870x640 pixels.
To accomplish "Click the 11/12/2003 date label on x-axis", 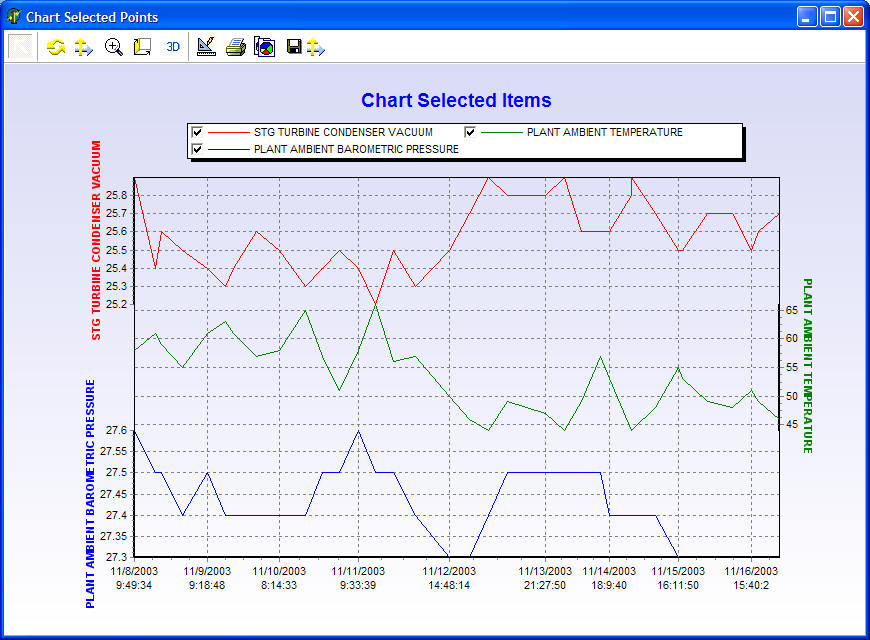I will [449, 571].
